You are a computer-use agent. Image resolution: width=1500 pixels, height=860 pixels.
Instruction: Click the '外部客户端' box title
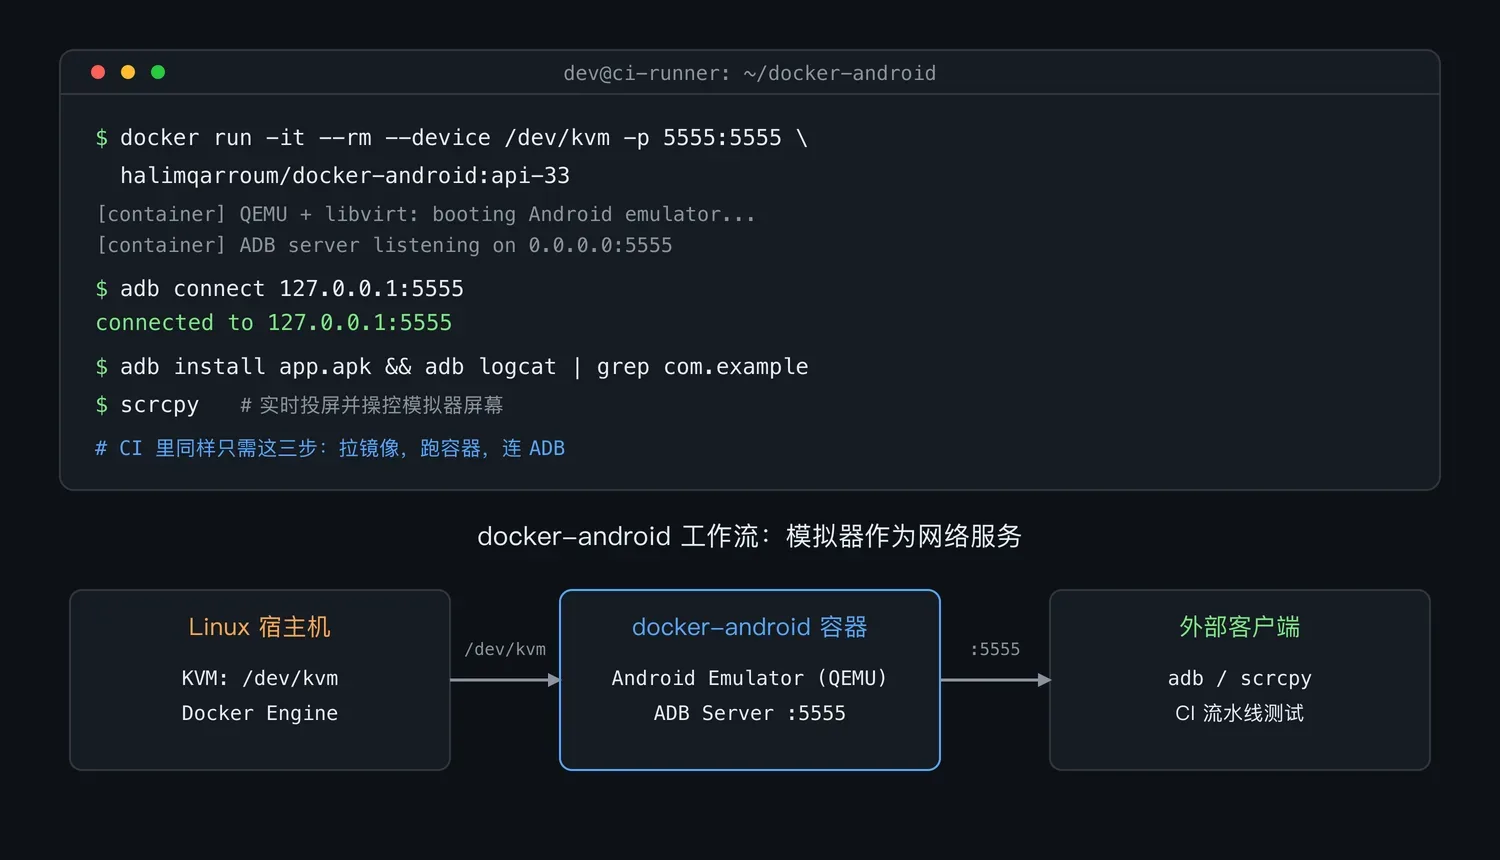(1240, 627)
